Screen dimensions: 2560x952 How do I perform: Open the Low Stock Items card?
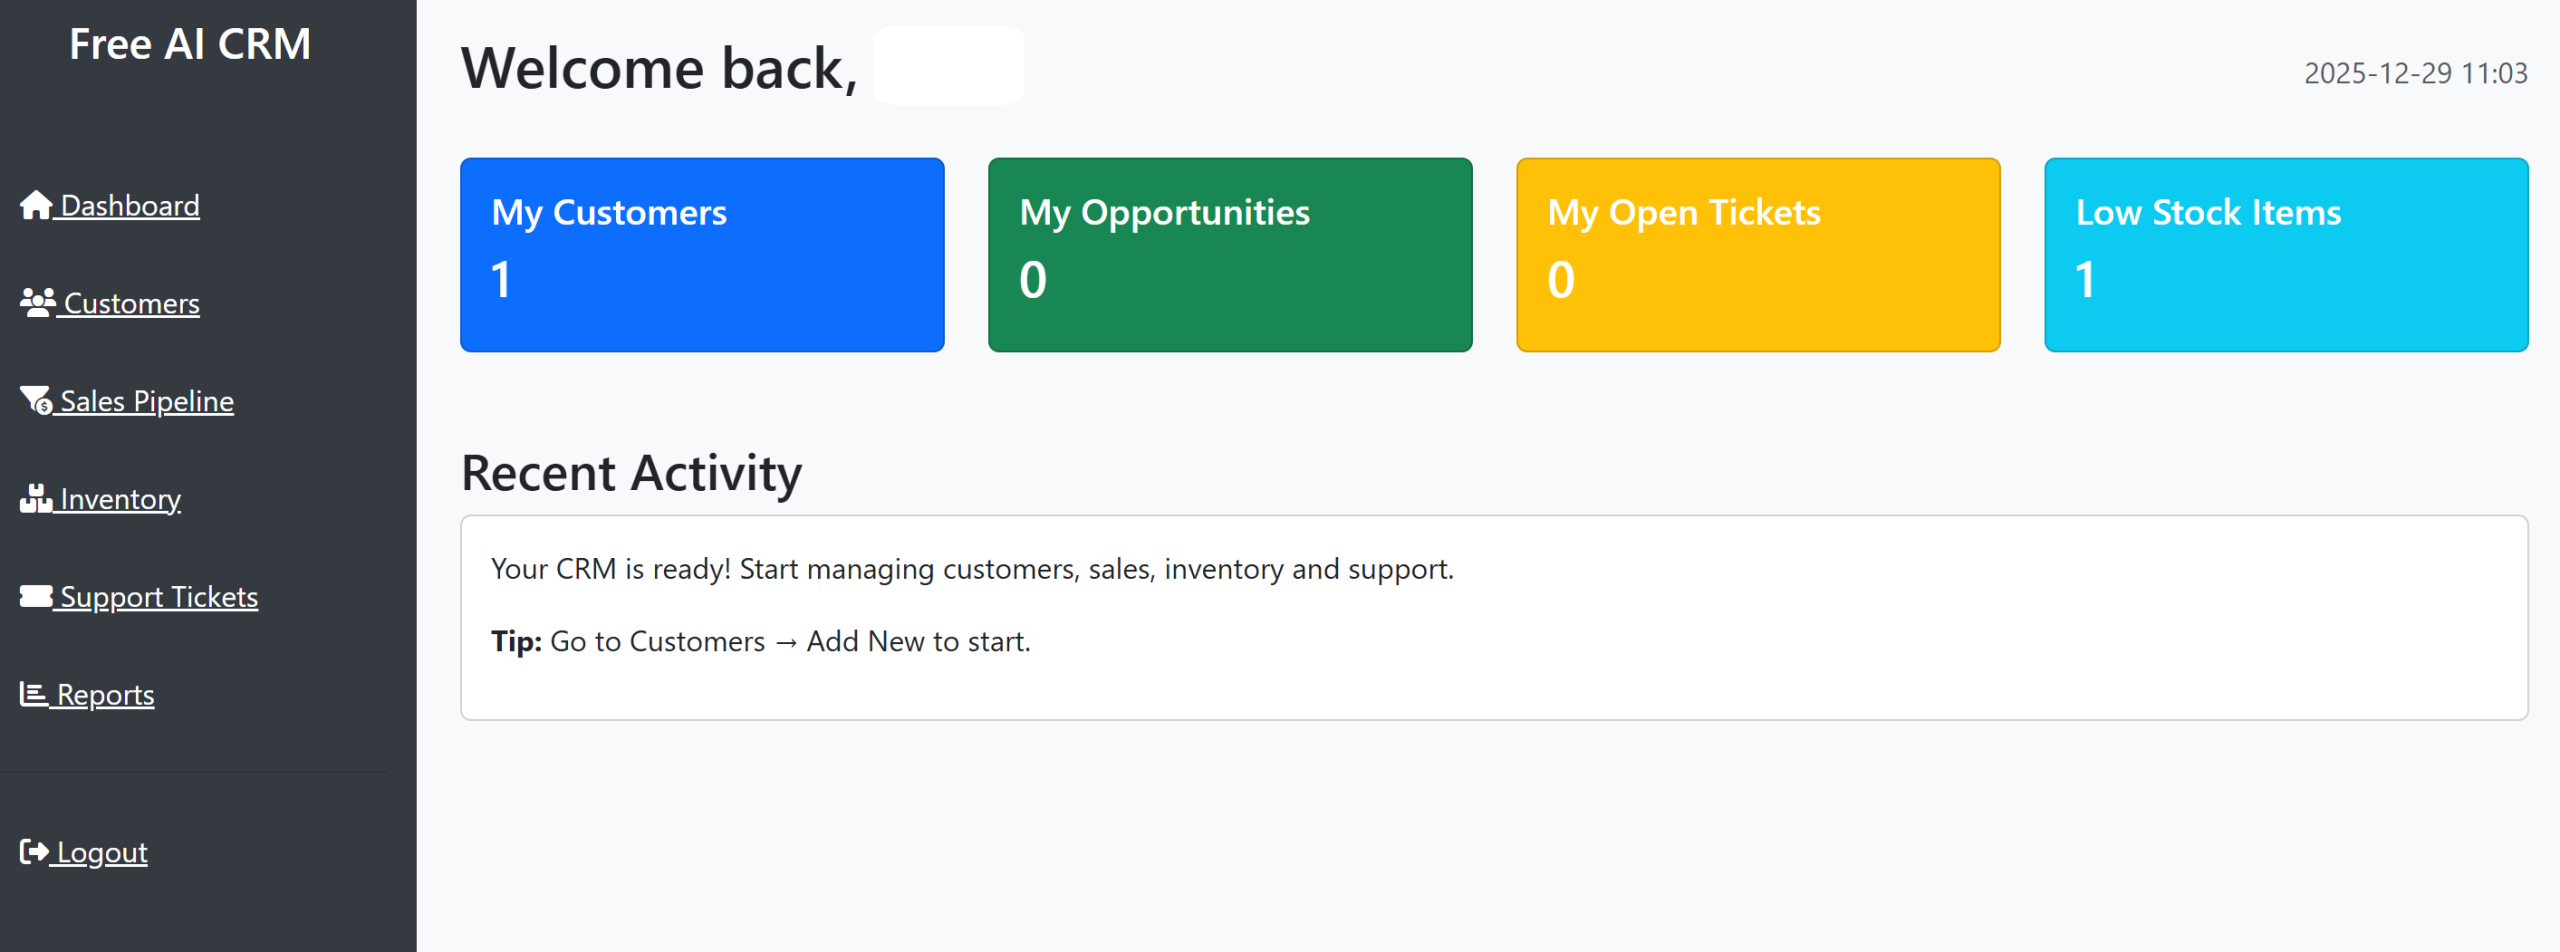coord(2285,254)
